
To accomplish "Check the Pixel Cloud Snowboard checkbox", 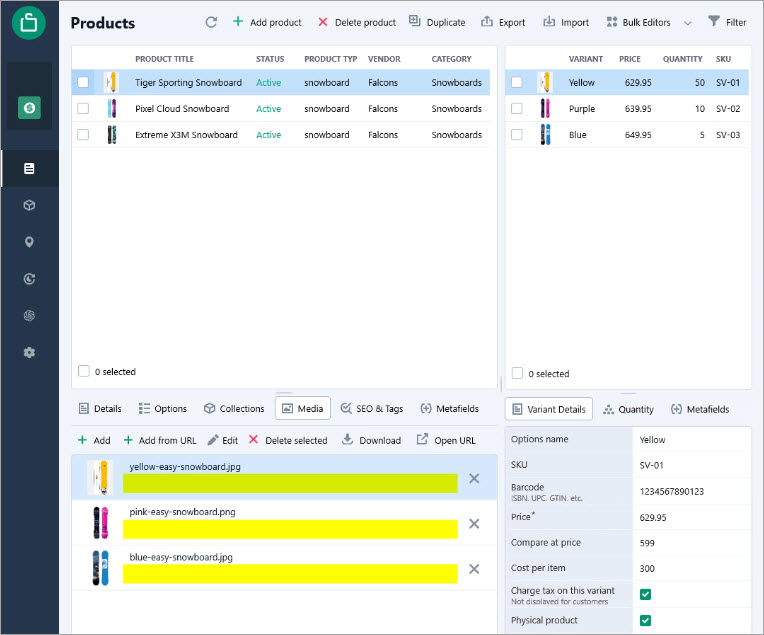I will [x=83, y=108].
